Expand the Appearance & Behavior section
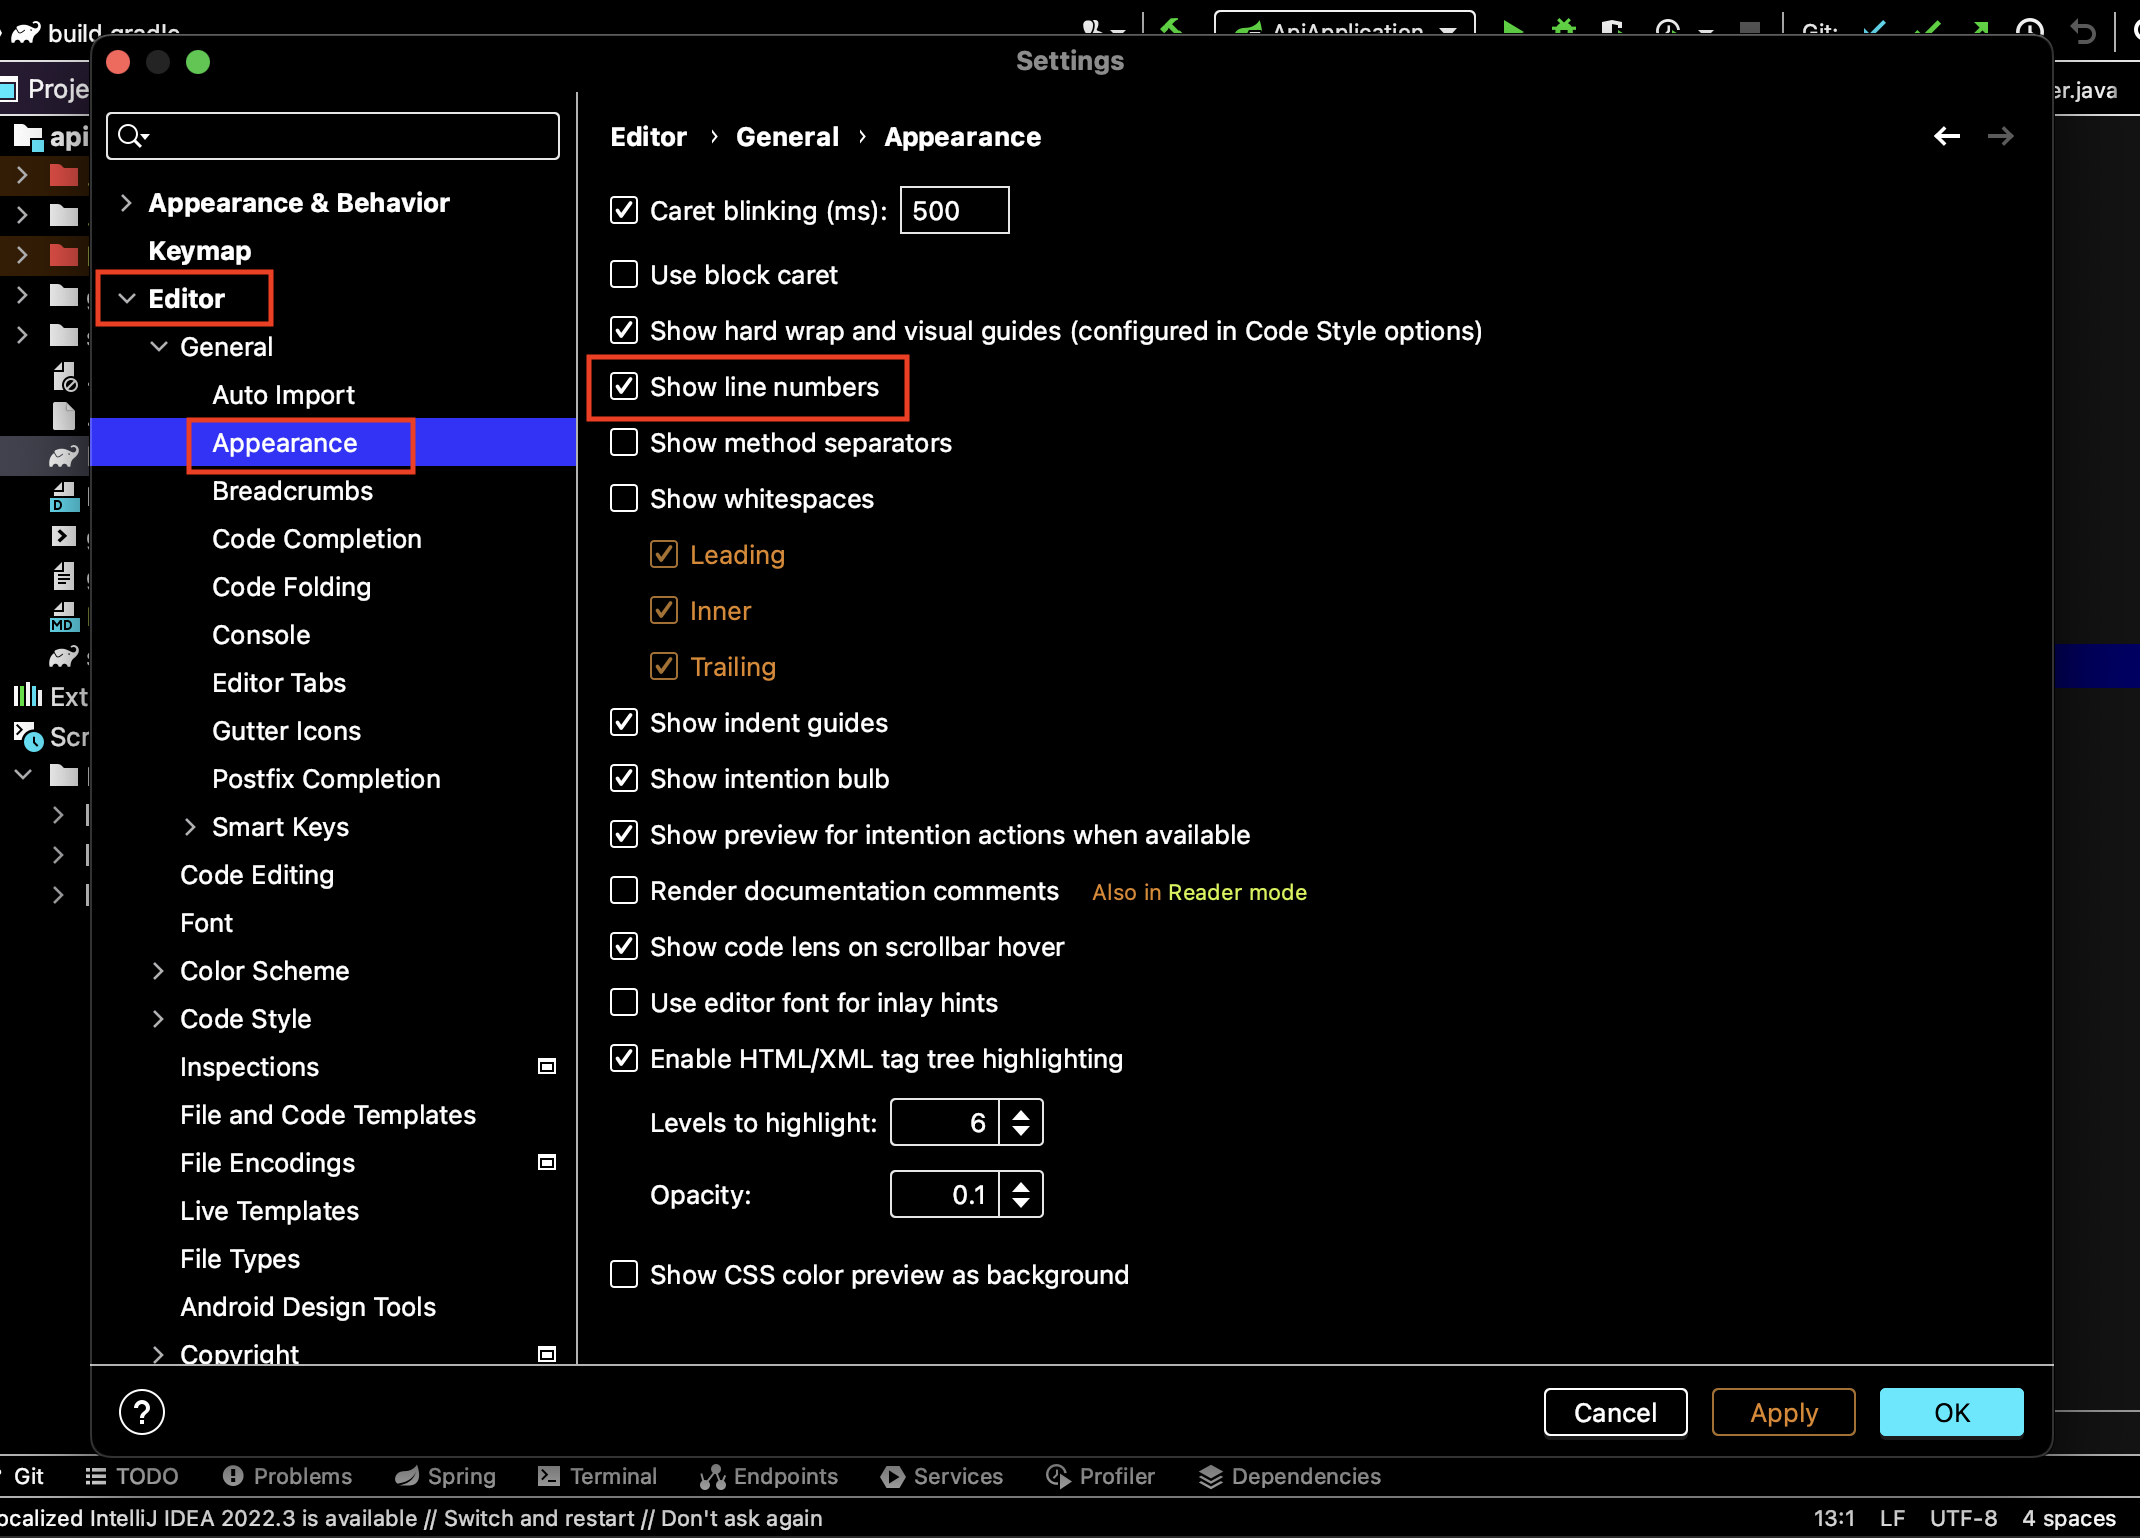2140x1538 pixels. tap(126, 203)
